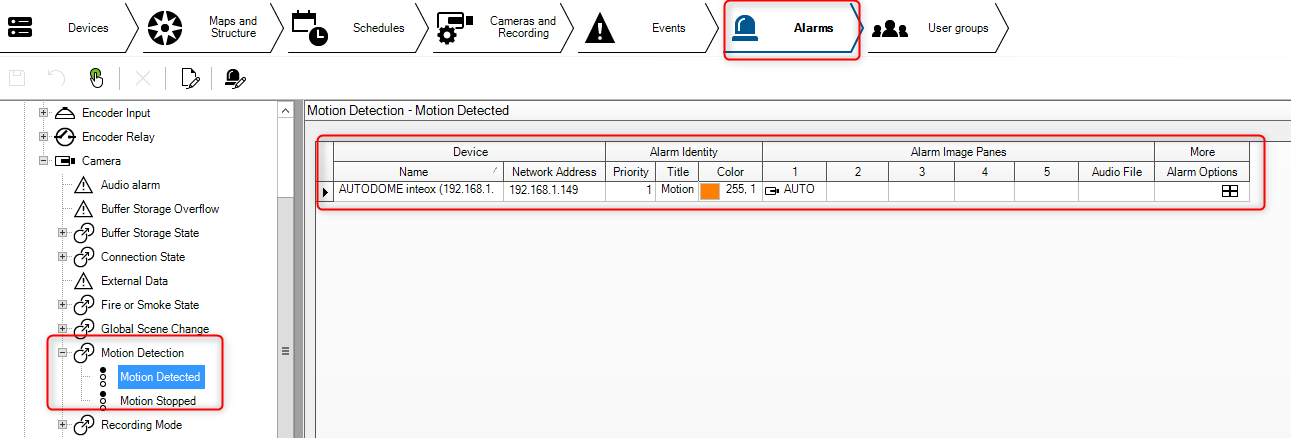Click the Network Address column header

tap(554, 172)
